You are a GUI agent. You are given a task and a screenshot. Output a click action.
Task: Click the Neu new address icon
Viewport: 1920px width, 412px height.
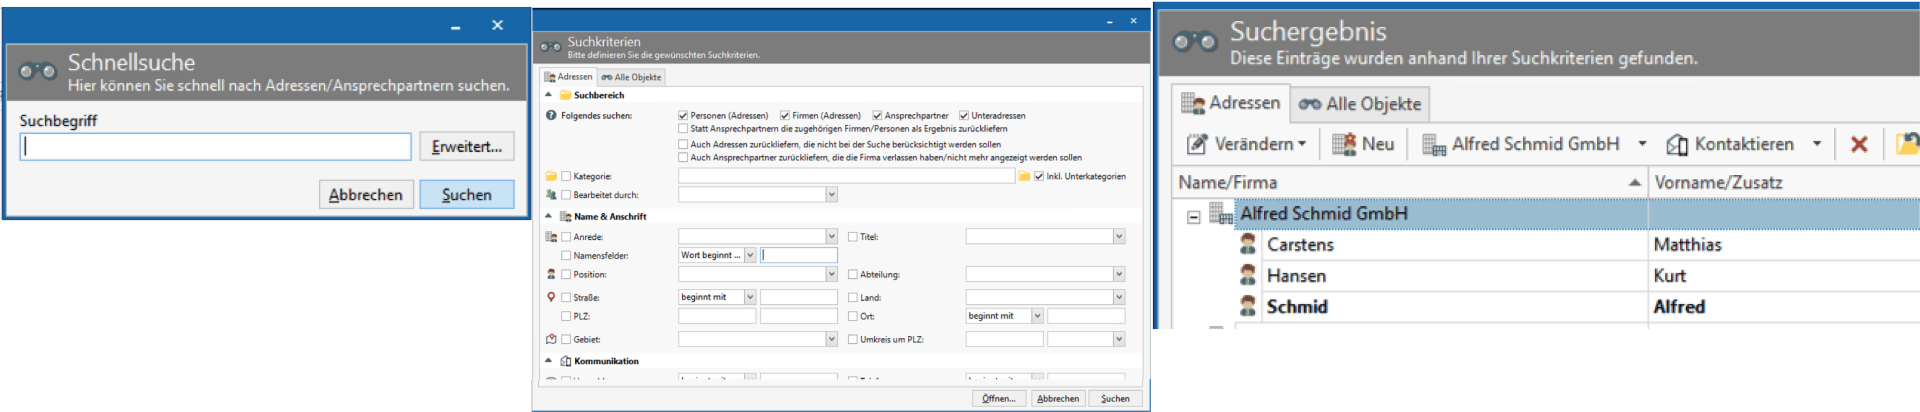(1343, 145)
